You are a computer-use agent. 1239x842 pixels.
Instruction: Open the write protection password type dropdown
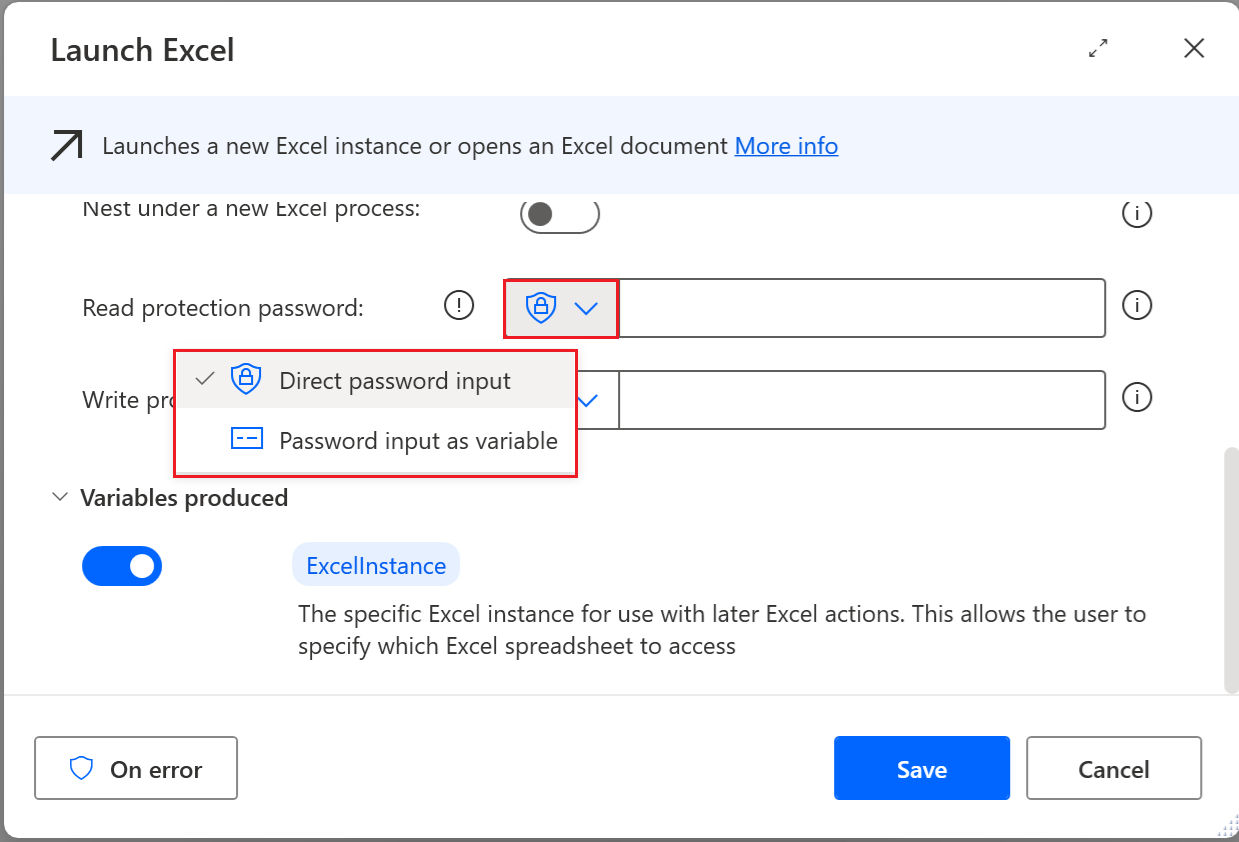point(586,399)
